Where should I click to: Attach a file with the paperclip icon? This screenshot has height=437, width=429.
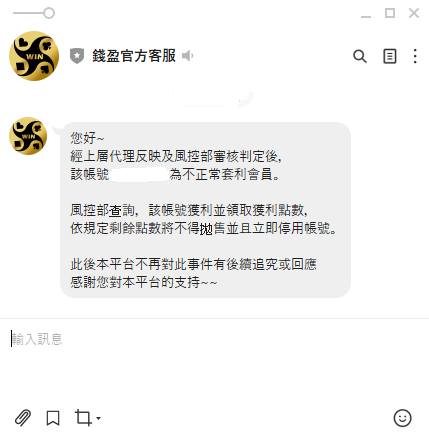pyautogui.click(x=23, y=418)
